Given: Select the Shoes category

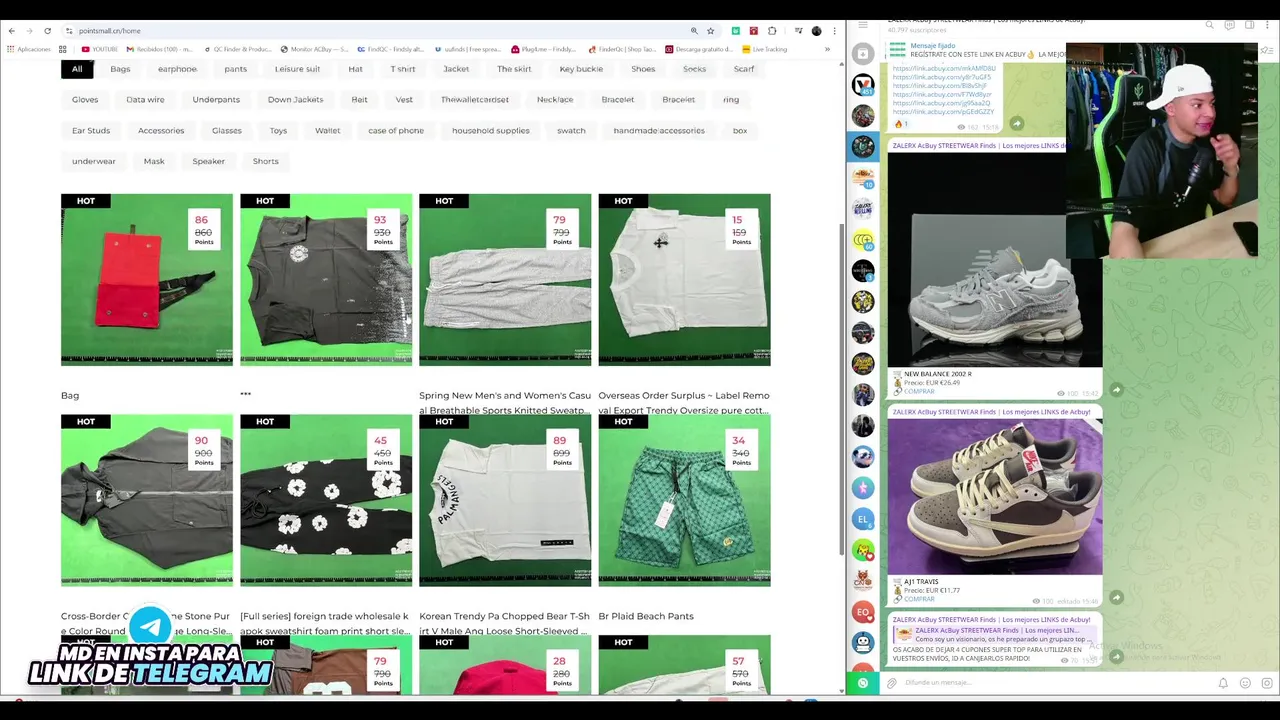Looking at the screenshot, I should (643, 69).
